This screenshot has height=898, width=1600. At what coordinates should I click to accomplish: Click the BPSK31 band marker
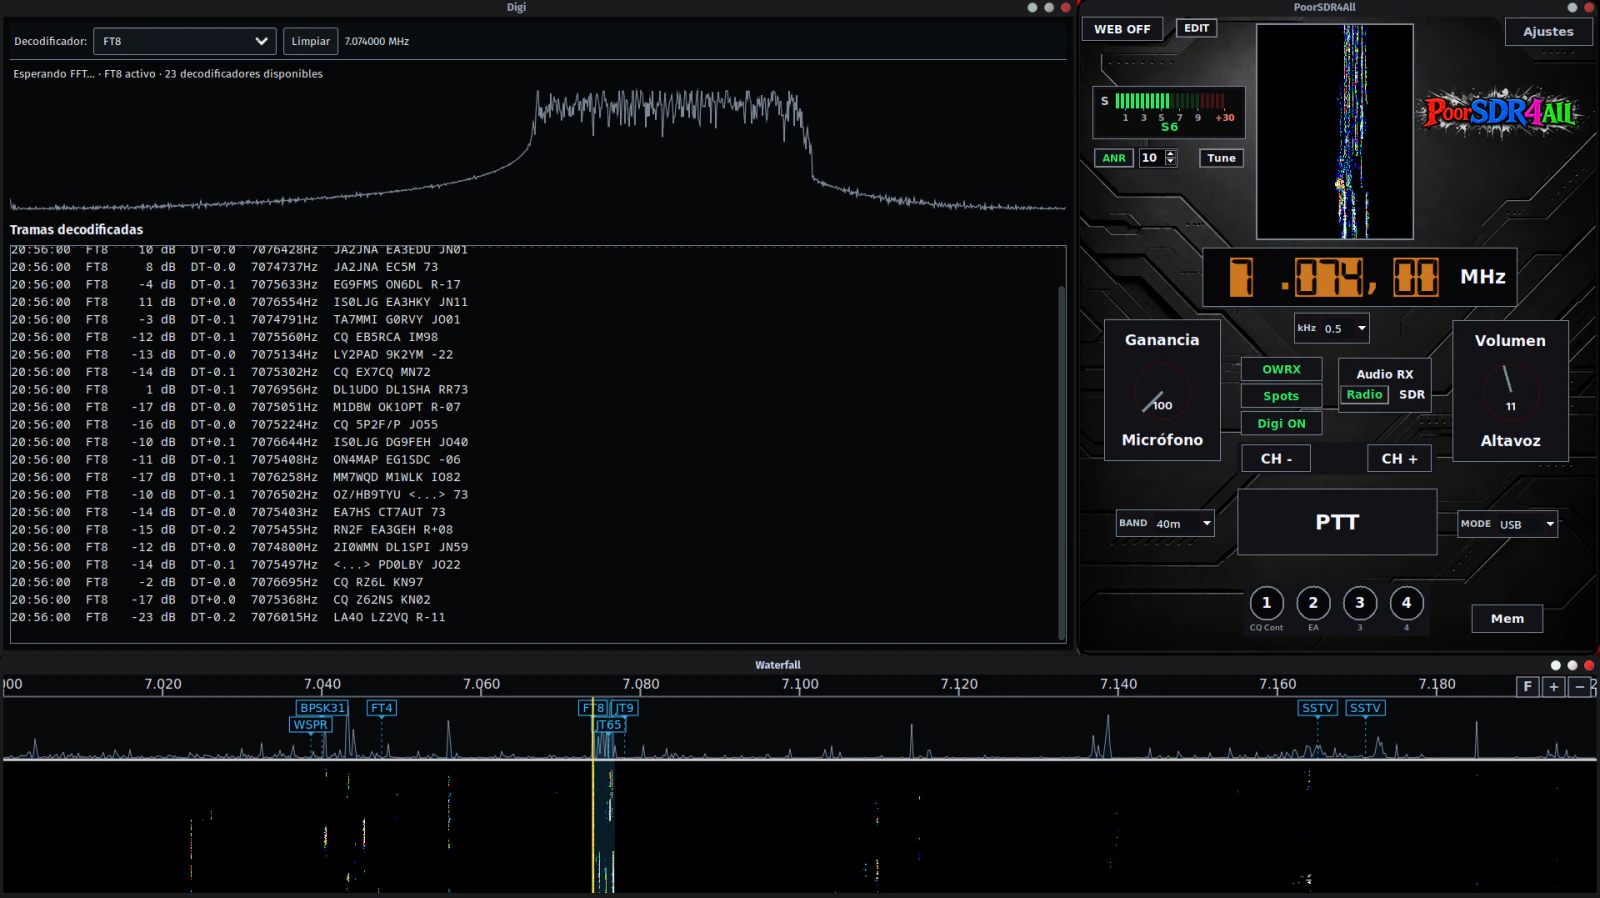pyautogui.click(x=322, y=708)
